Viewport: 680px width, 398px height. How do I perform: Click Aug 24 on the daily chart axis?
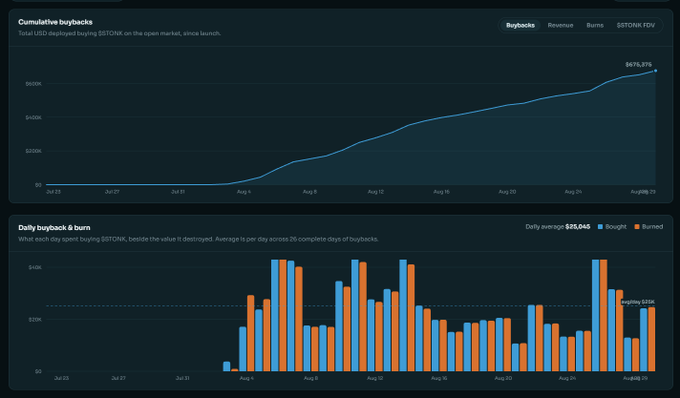point(567,378)
